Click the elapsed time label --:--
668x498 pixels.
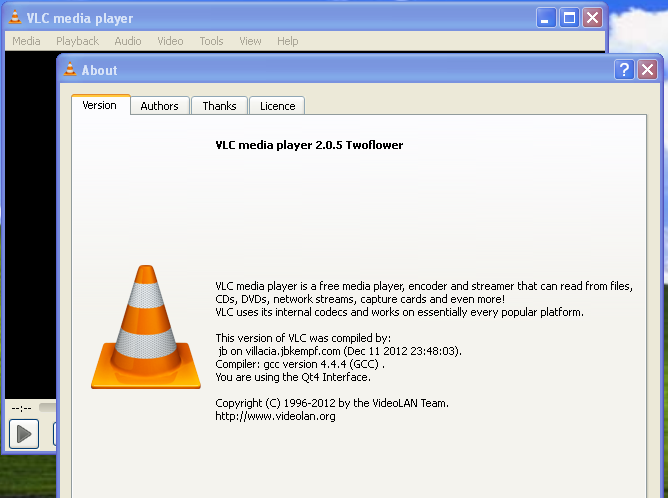click(21, 409)
